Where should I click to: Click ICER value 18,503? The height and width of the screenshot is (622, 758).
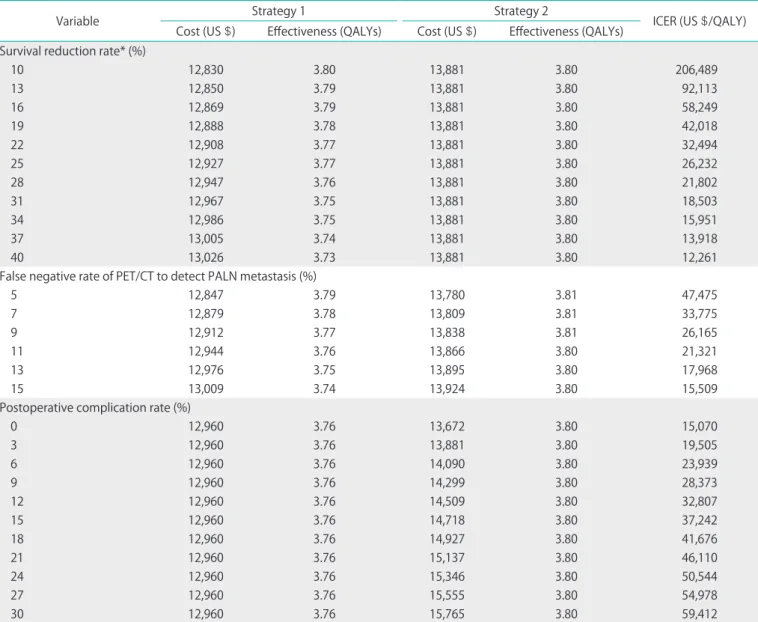(700, 202)
